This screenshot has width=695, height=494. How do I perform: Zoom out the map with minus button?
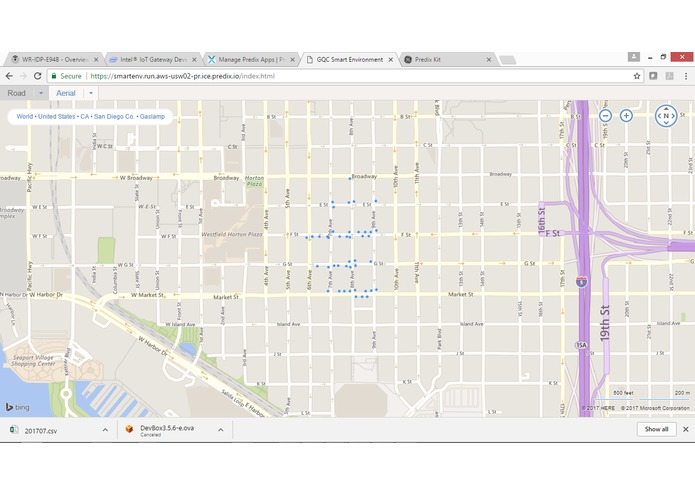(x=605, y=116)
